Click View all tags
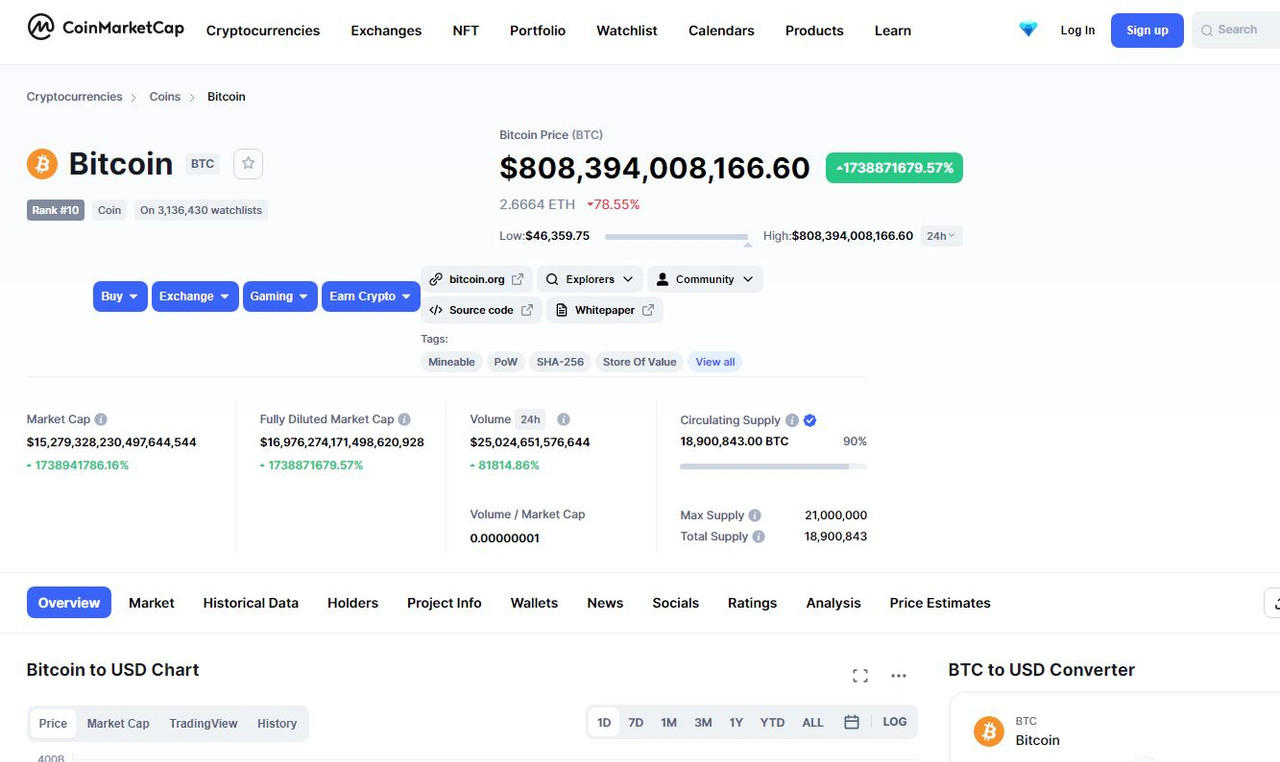This screenshot has height=762, width=1280. click(715, 362)
